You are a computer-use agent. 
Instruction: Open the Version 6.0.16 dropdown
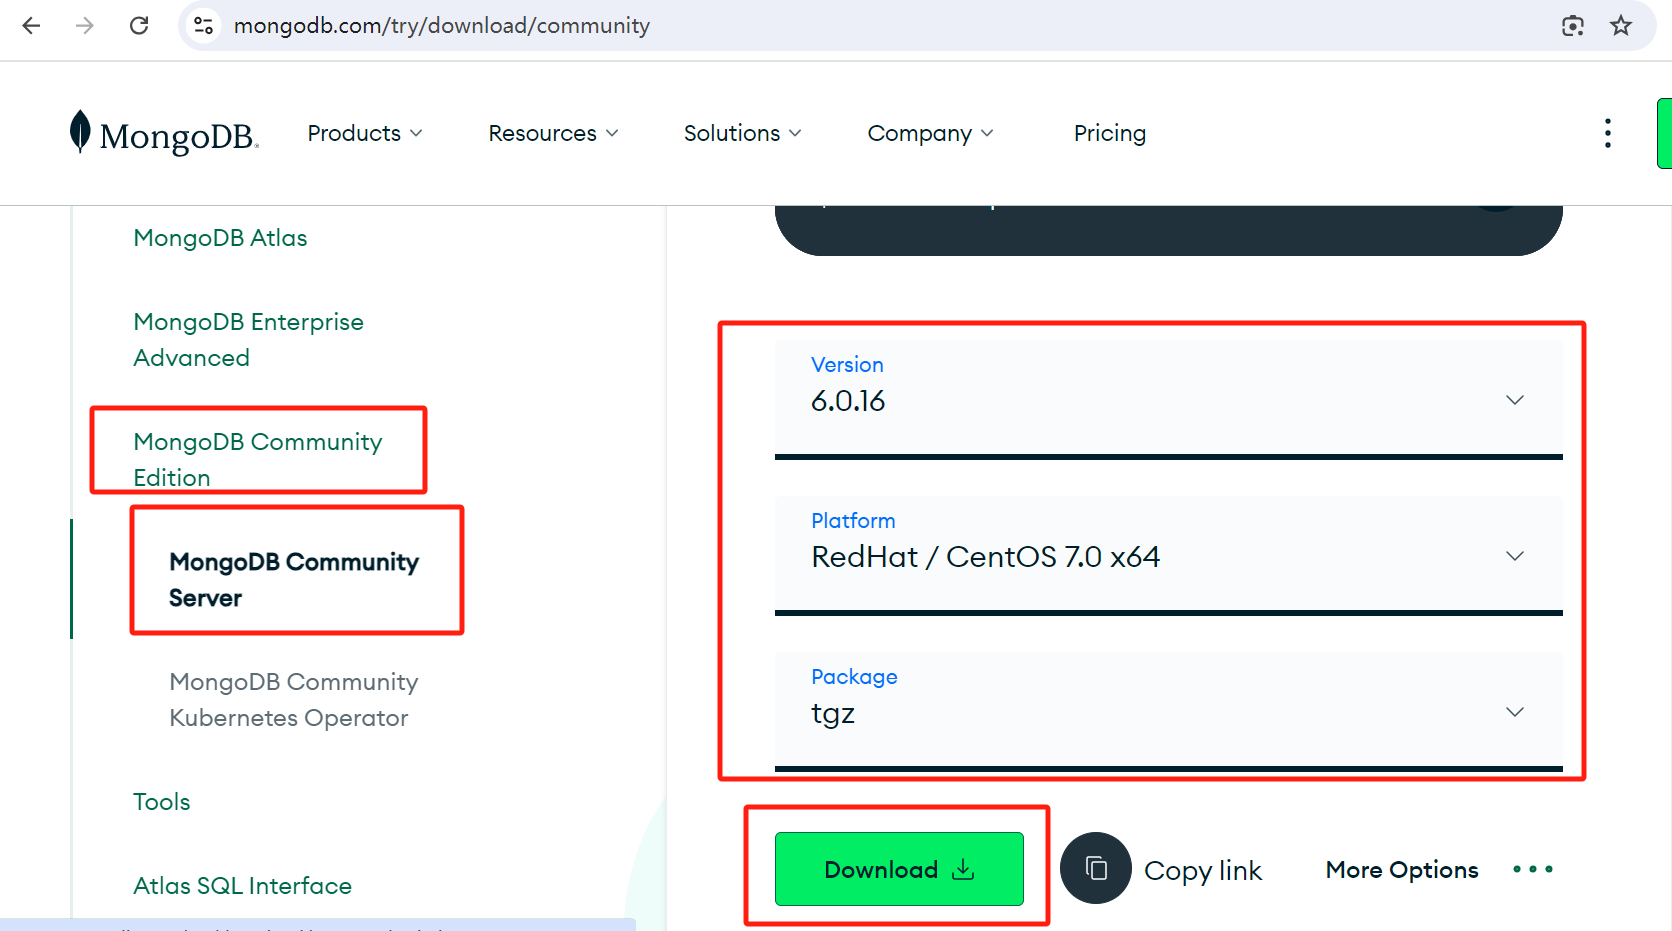(1169, 399)
